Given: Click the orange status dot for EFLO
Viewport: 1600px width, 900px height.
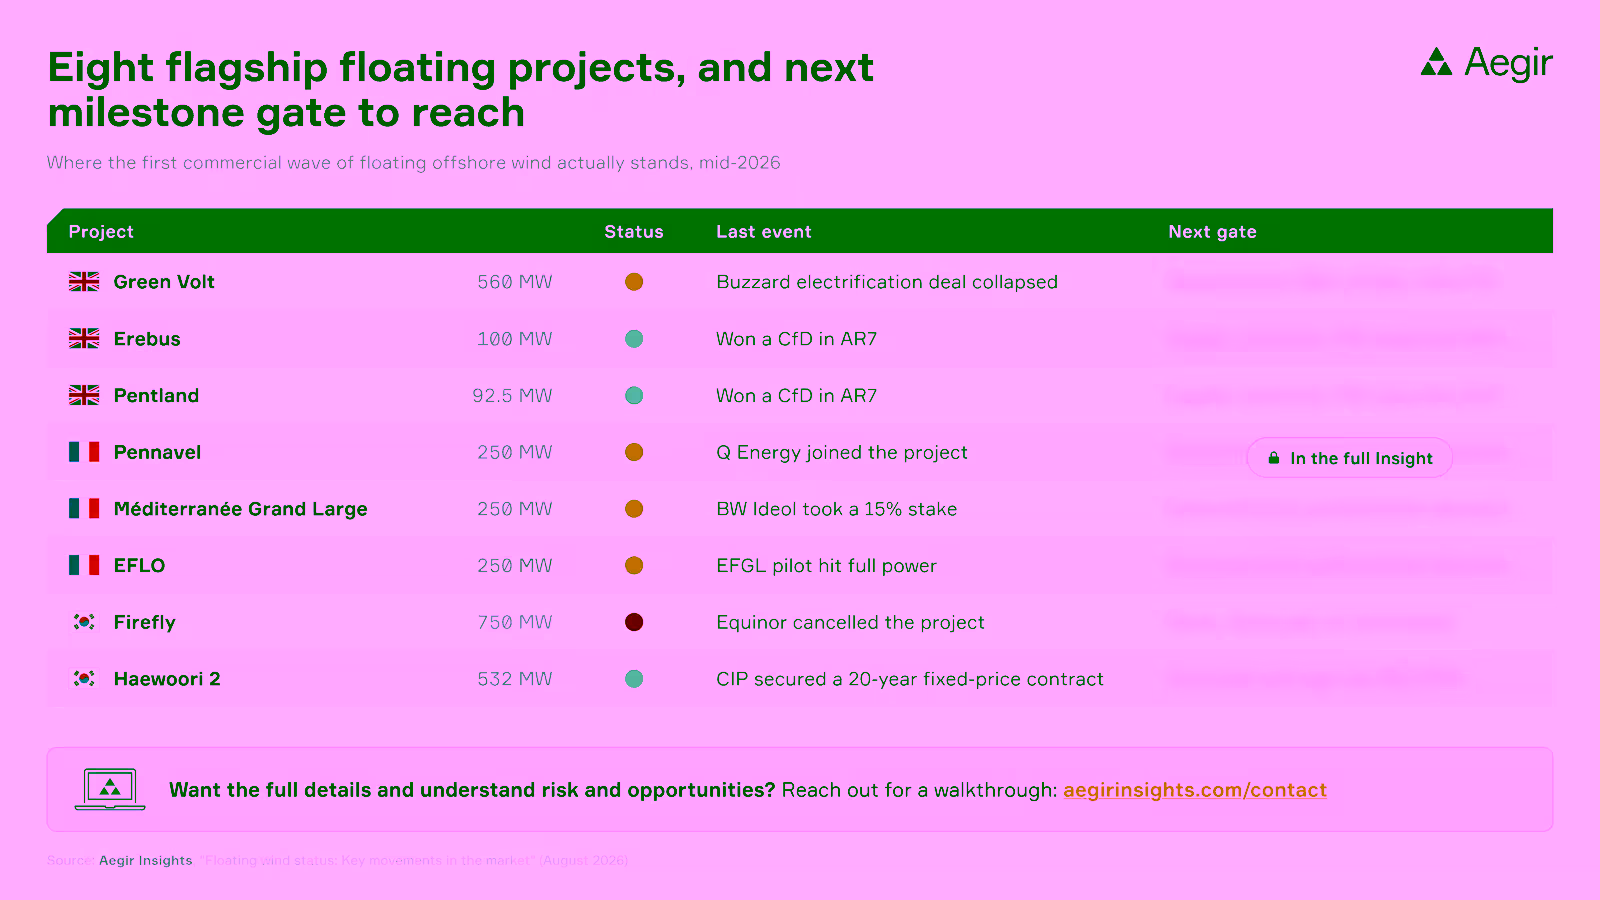Looking at the screenshot, I should pos(634,565).
